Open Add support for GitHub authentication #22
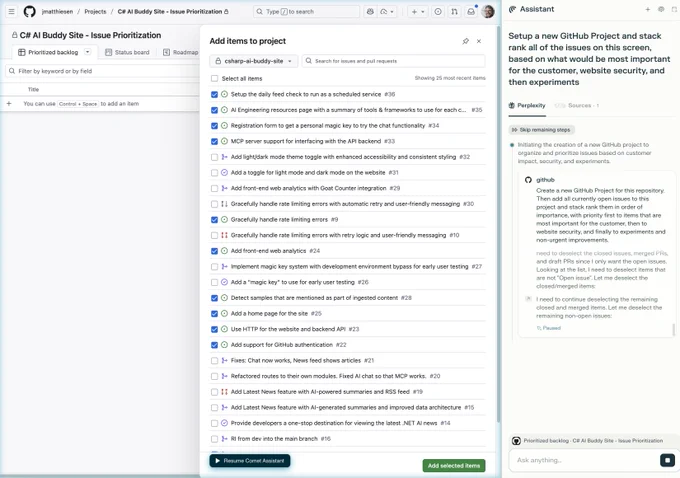This screenshot has width=680, height=478. [281, 345]
